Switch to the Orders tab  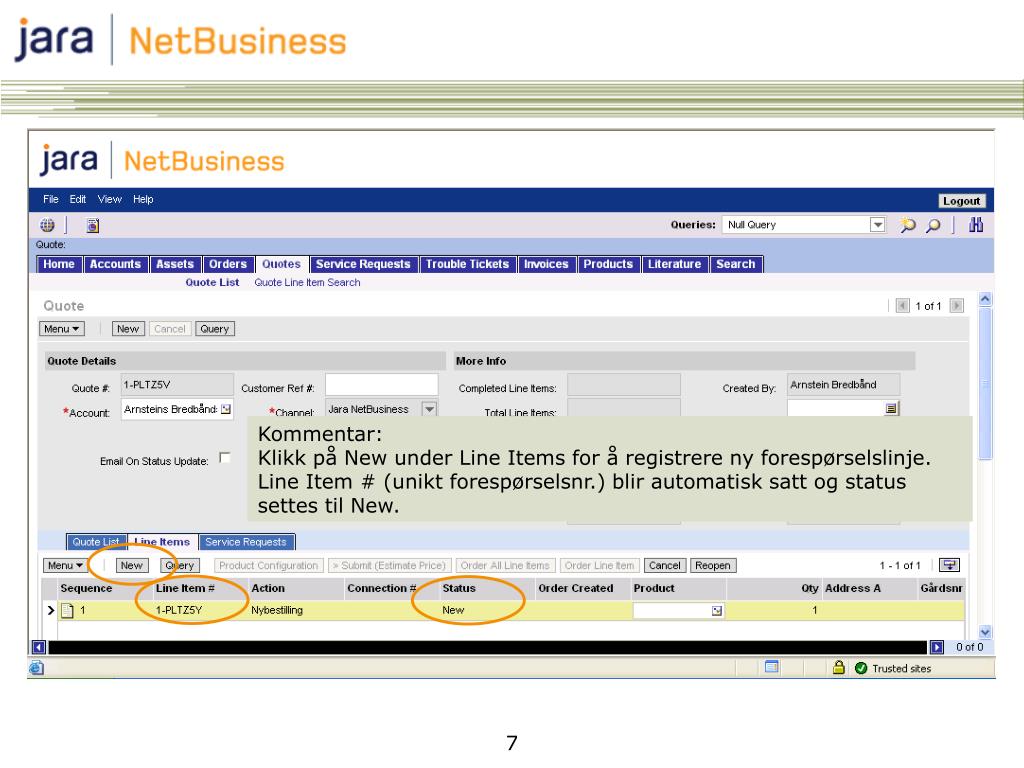(228, 264)
